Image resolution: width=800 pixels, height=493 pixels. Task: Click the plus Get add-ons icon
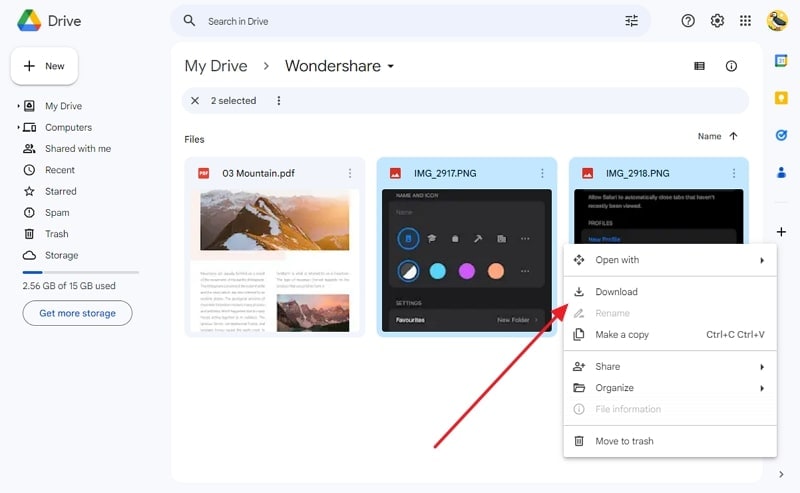pos(781,232)
